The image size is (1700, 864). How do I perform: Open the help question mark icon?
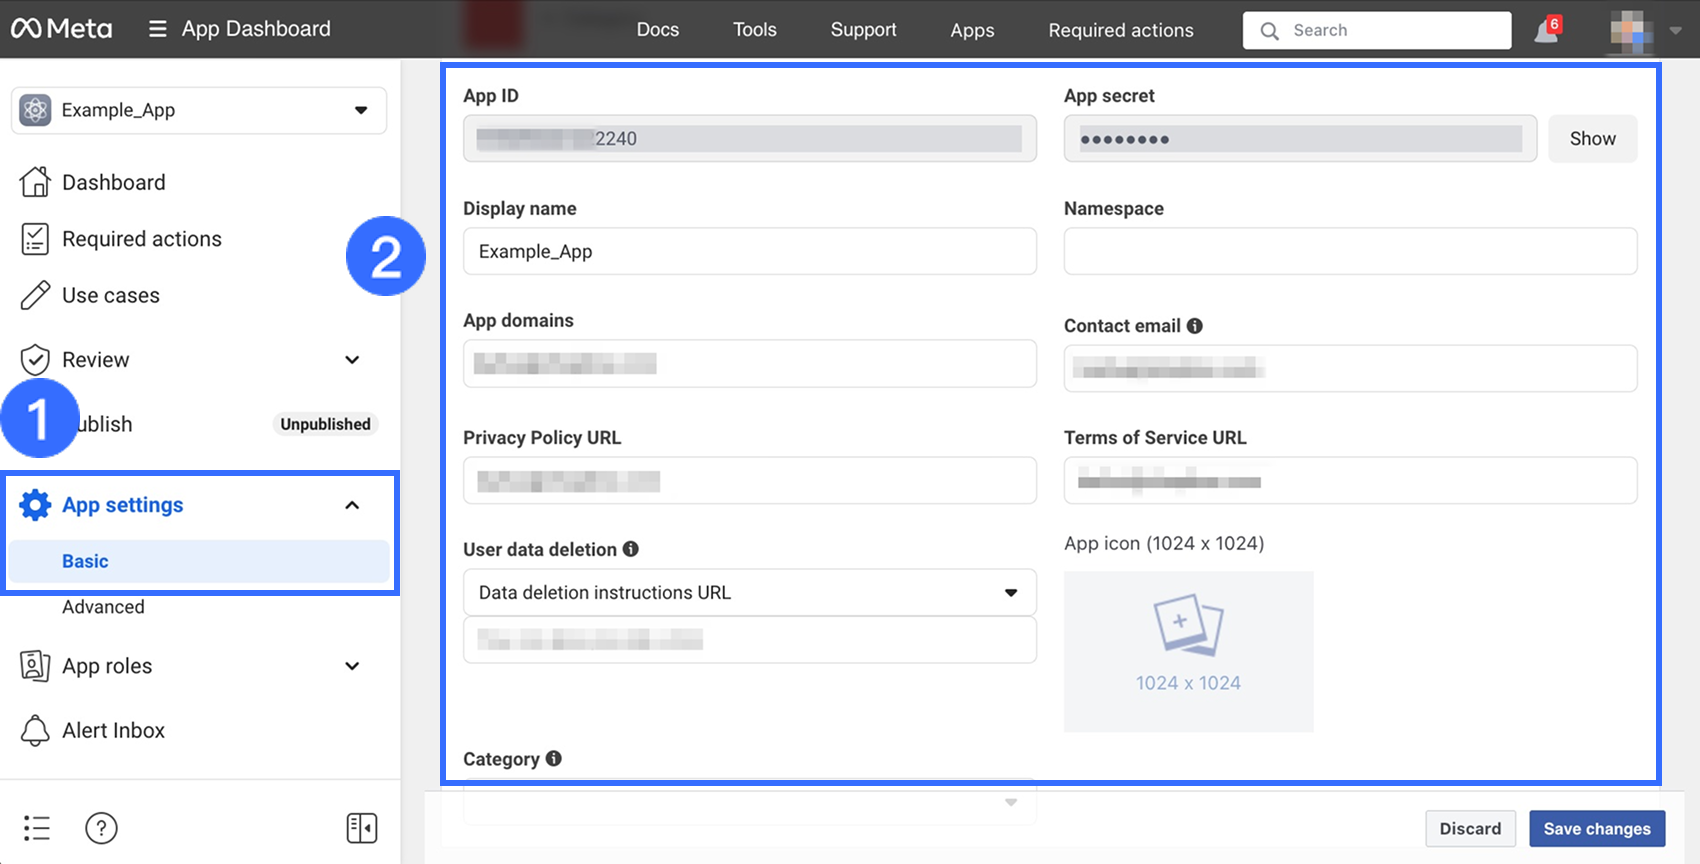click(x=101, y=828)
